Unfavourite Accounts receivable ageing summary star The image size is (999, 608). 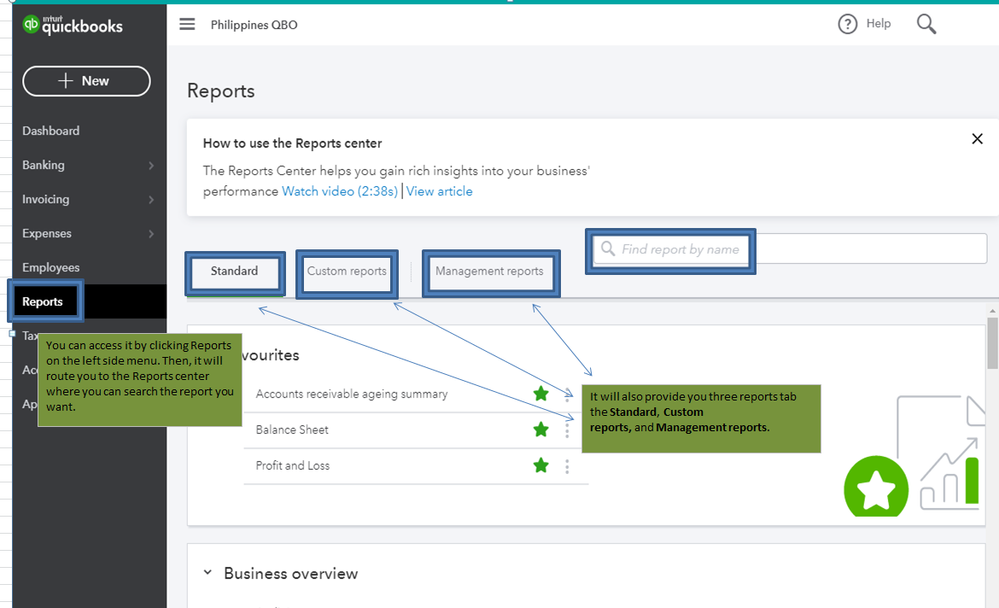541,394
